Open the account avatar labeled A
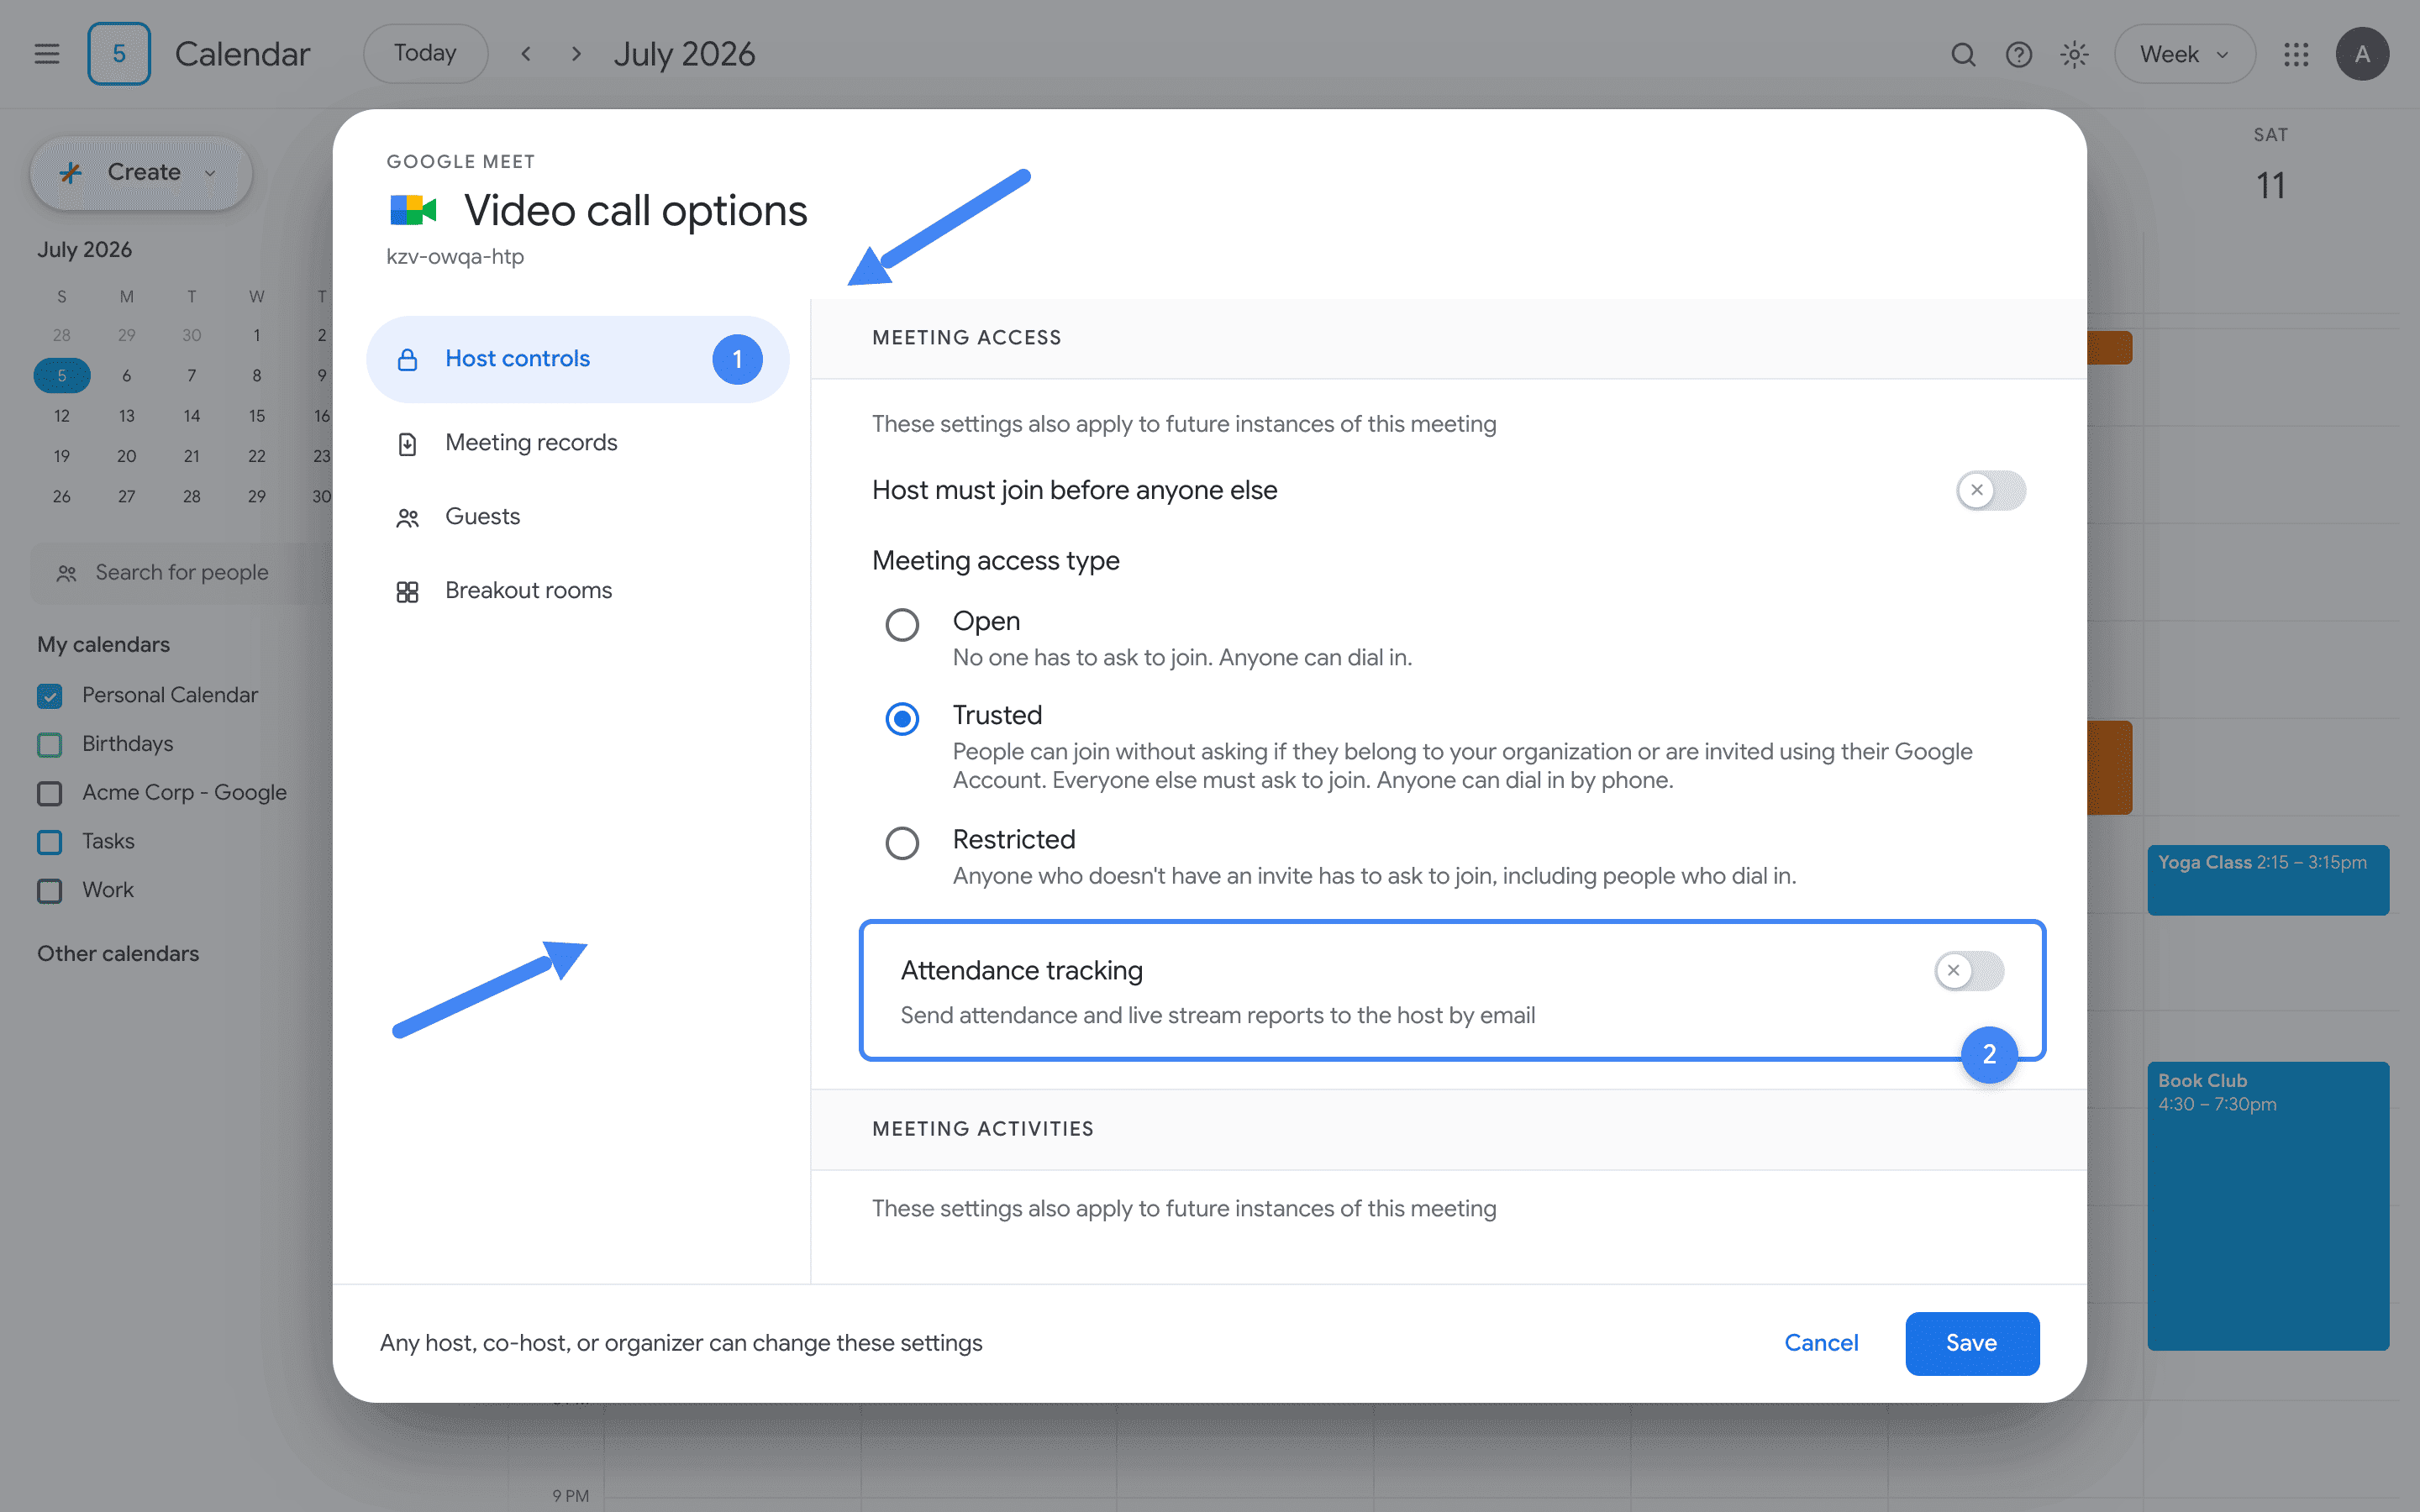 [2362, 54]
